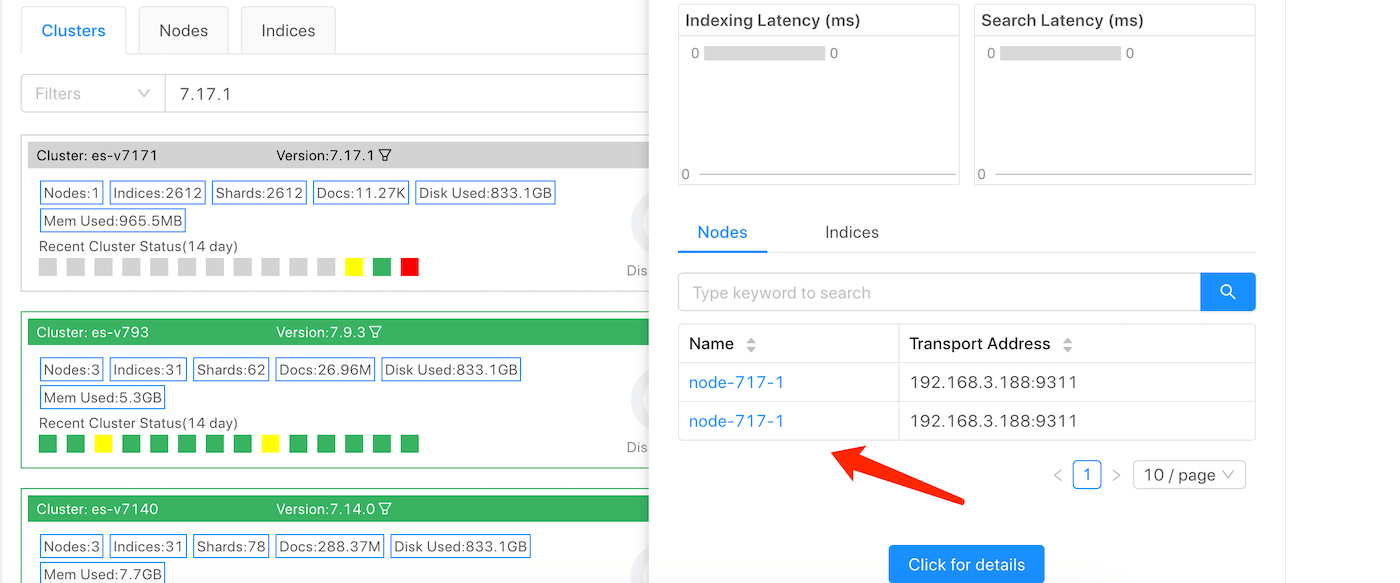Viewport: 1400px width, 583px height.
Task: Click green status square of es-v7171 cluster
Action: [x=381, y=267]
